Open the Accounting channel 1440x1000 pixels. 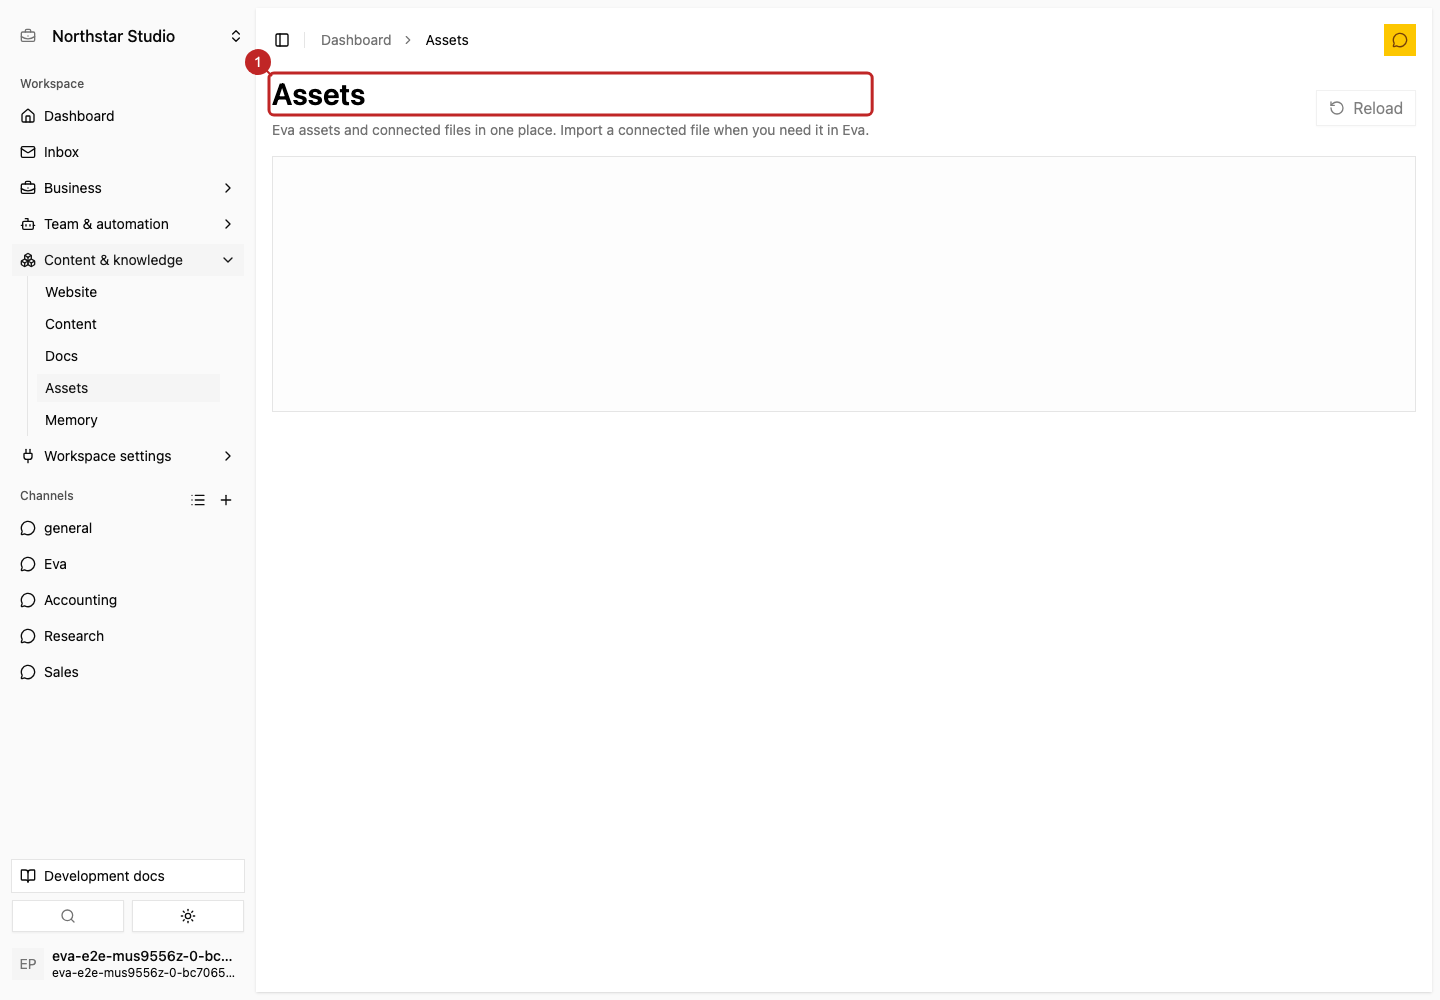[128, 600]
